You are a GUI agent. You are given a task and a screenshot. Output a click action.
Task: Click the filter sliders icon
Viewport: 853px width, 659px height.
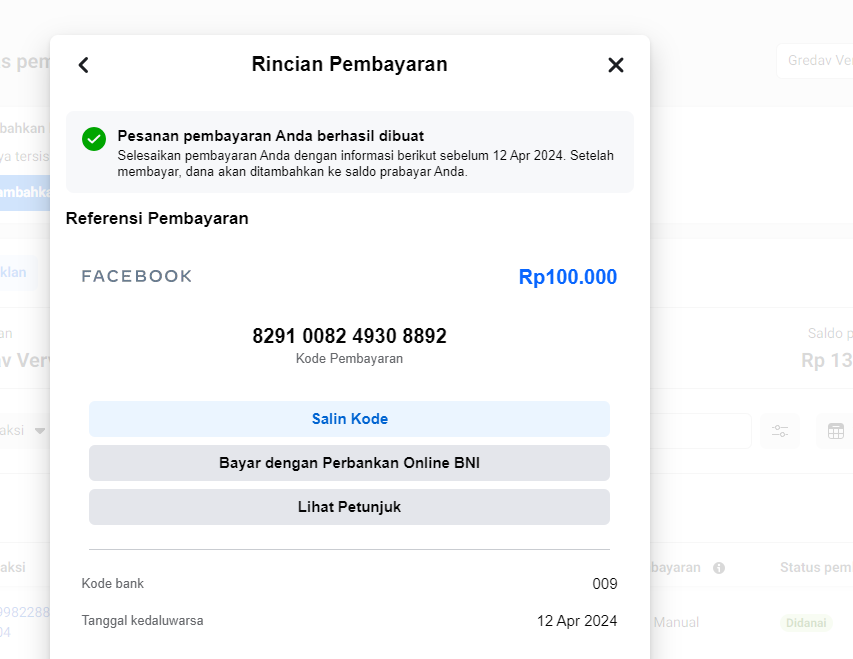point(780,431)
